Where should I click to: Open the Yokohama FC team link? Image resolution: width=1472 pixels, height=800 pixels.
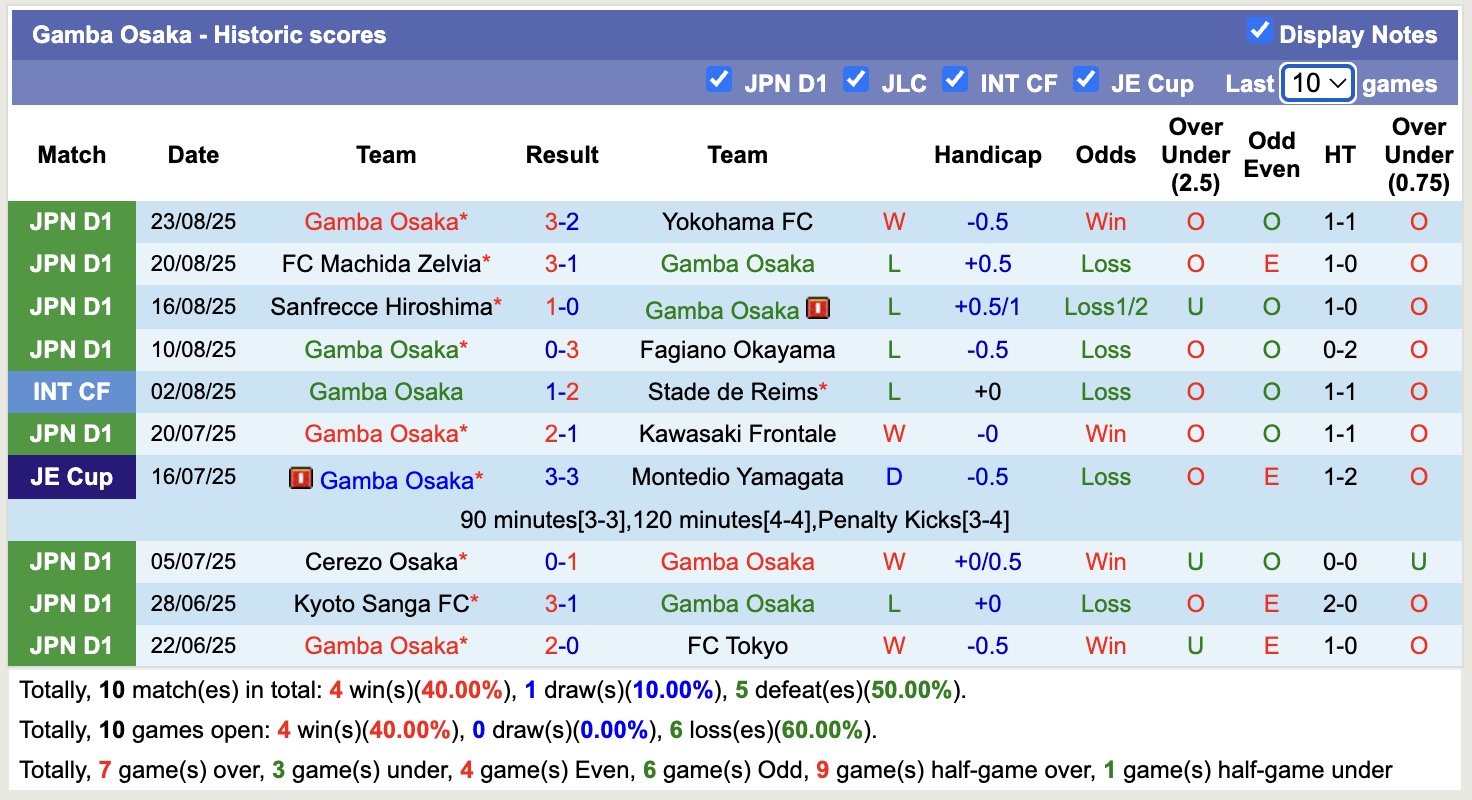click(x=737, y=222)
